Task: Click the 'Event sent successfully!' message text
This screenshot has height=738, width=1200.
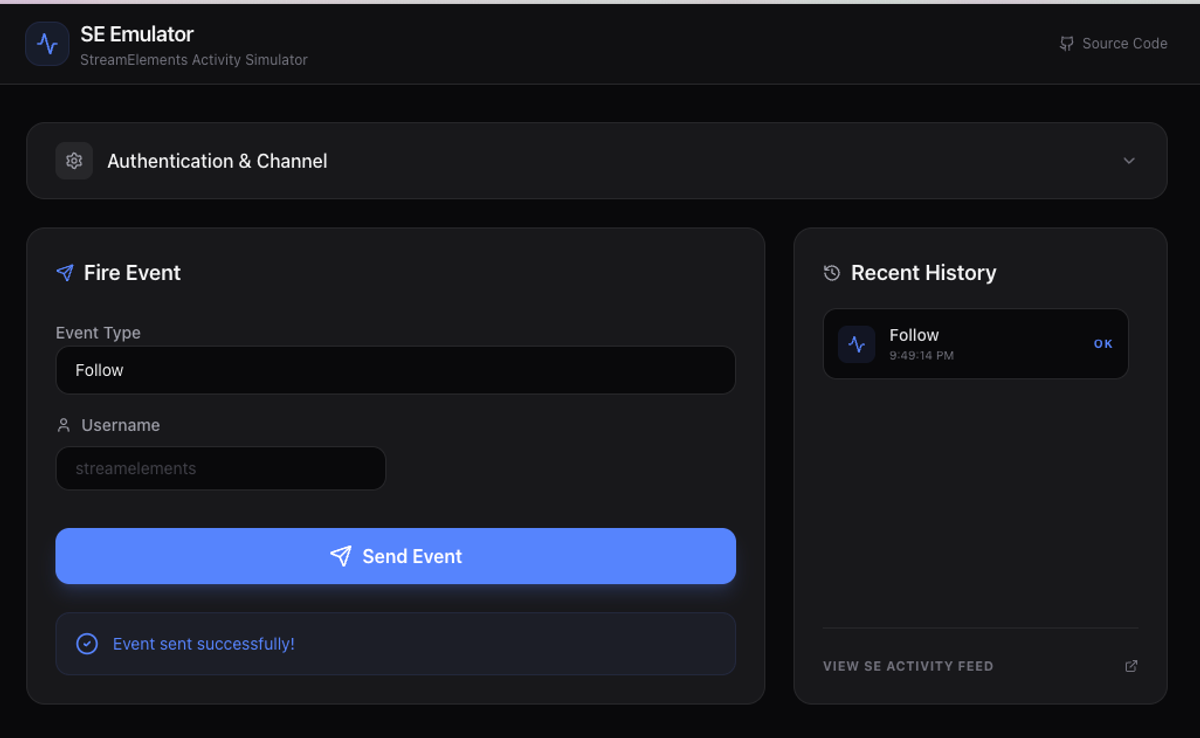Action: (204, 644)
